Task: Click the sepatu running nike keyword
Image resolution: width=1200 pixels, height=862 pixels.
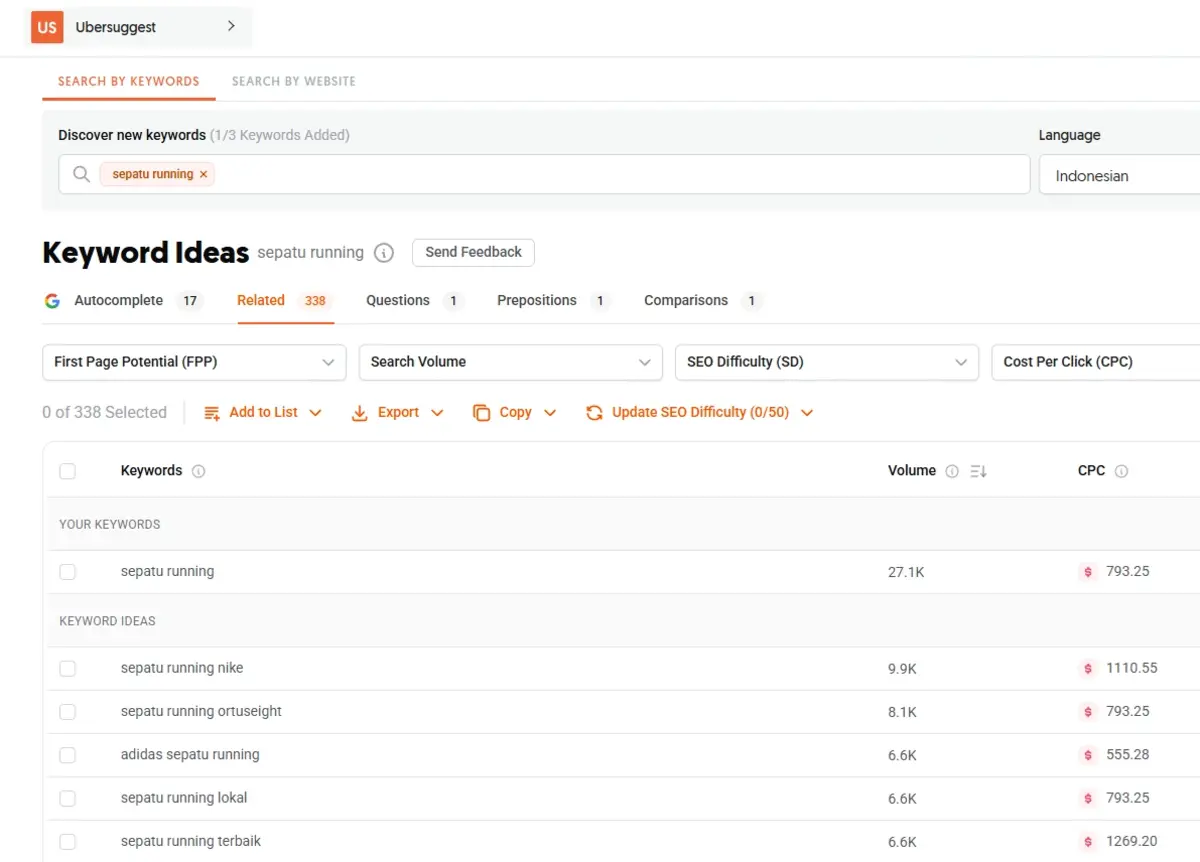Action: (182, 668)
